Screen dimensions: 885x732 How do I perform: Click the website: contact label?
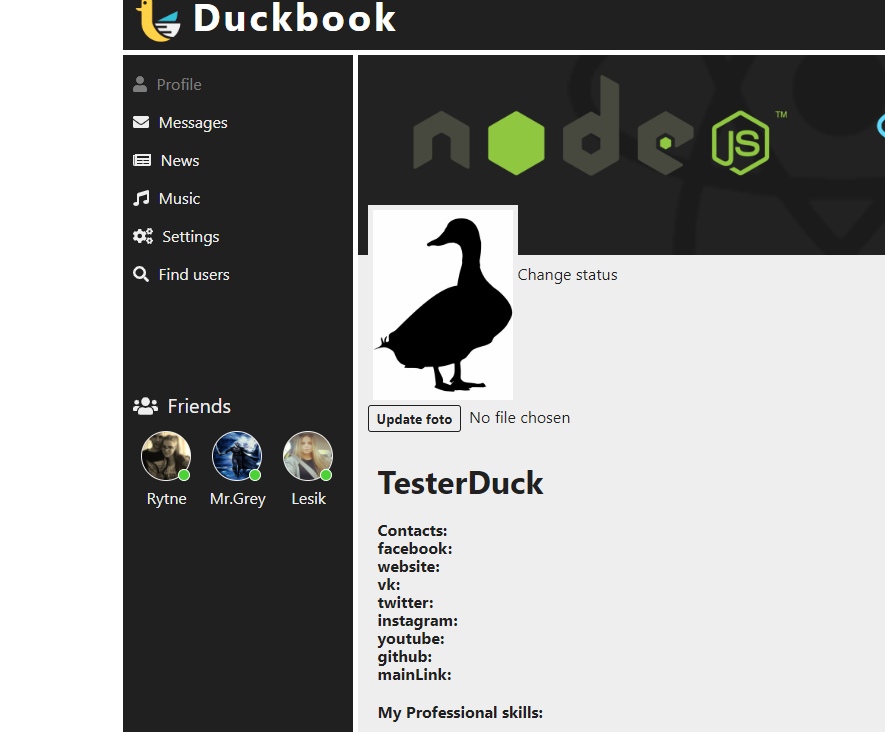[409, 567]
